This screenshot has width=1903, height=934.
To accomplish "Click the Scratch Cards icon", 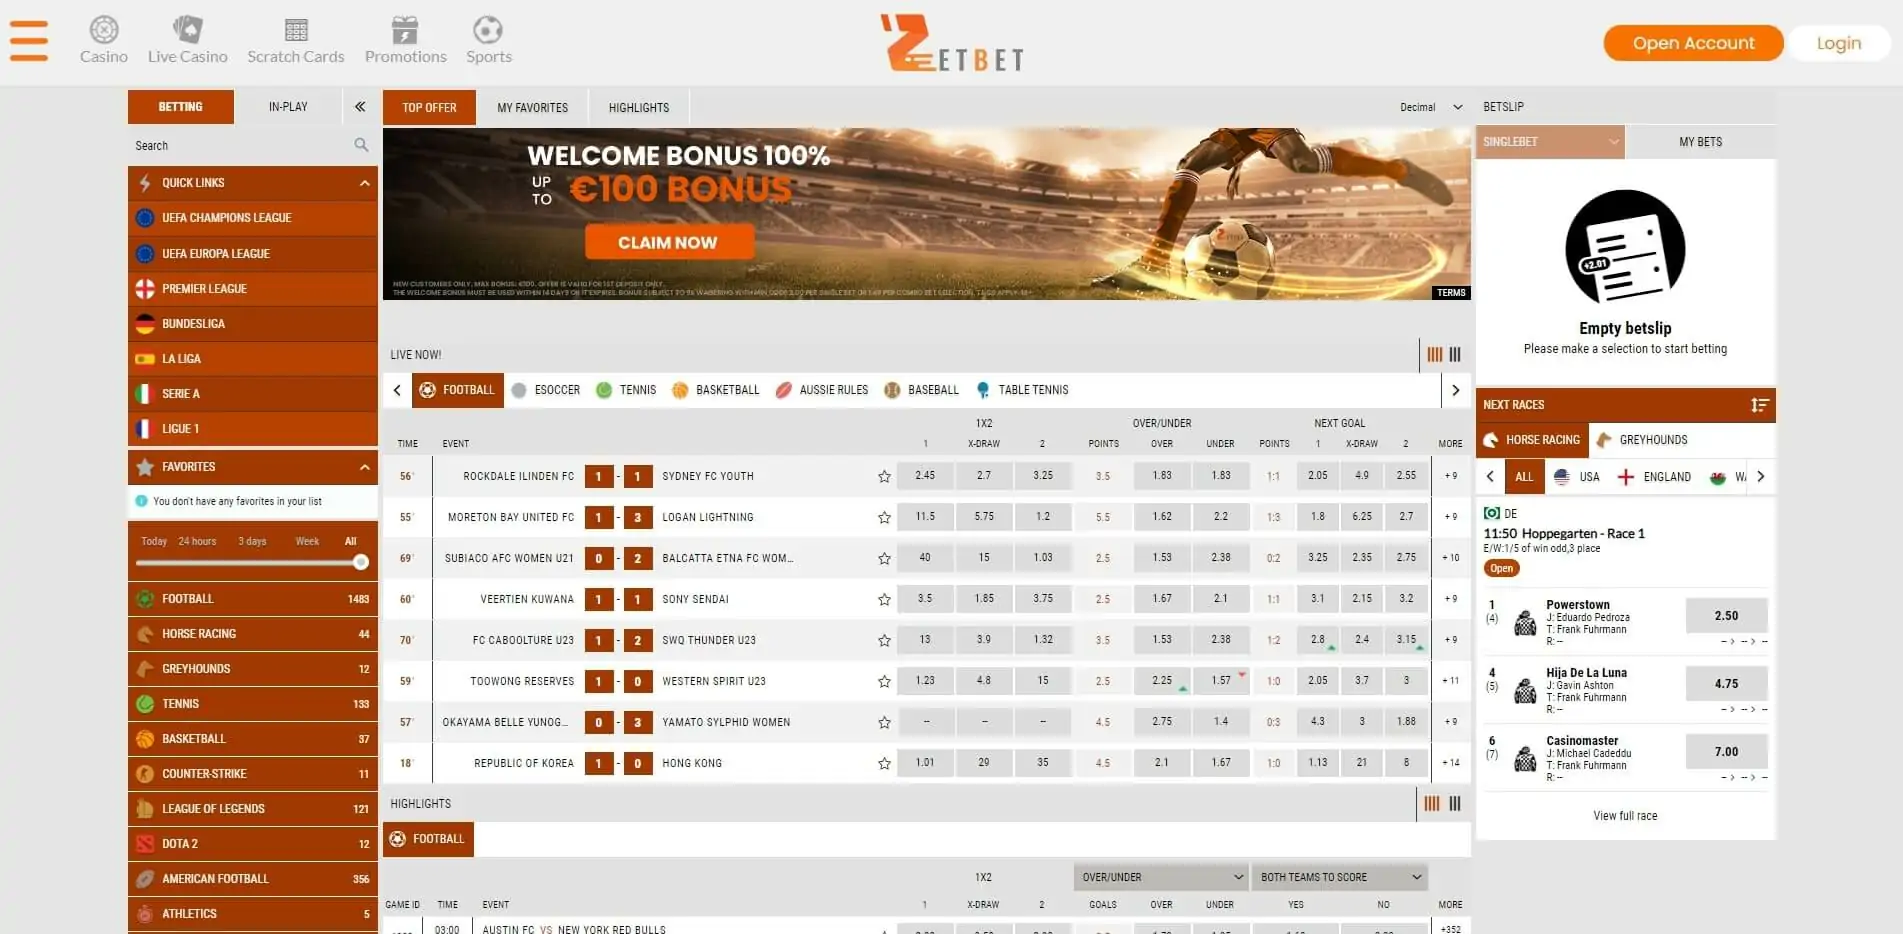I will coord(295,30).
